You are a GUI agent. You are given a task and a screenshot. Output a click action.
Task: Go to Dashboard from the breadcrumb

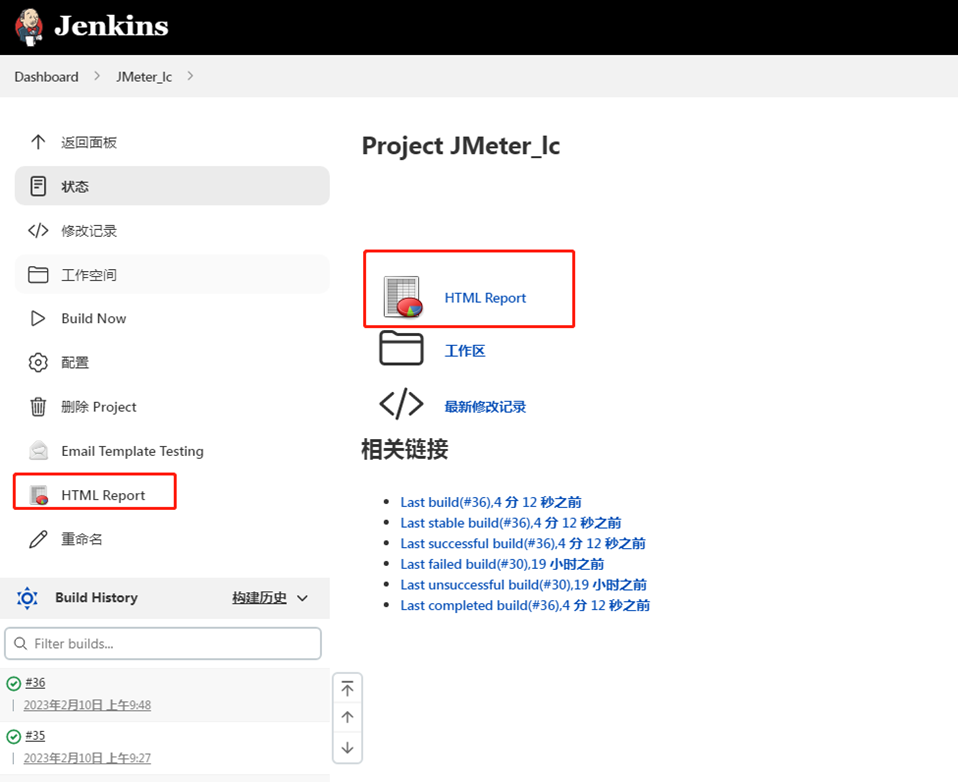coord(46,76)
